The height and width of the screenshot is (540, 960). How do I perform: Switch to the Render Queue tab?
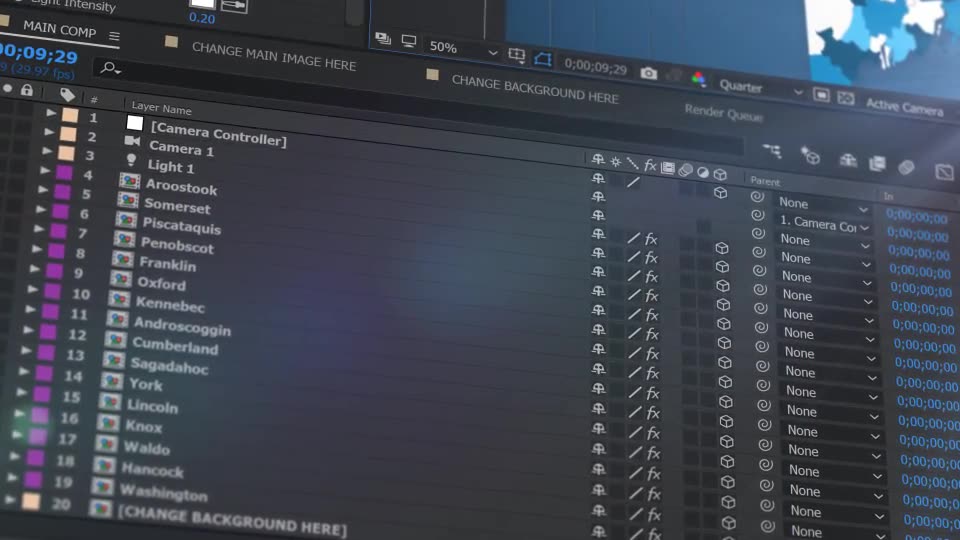723,113
